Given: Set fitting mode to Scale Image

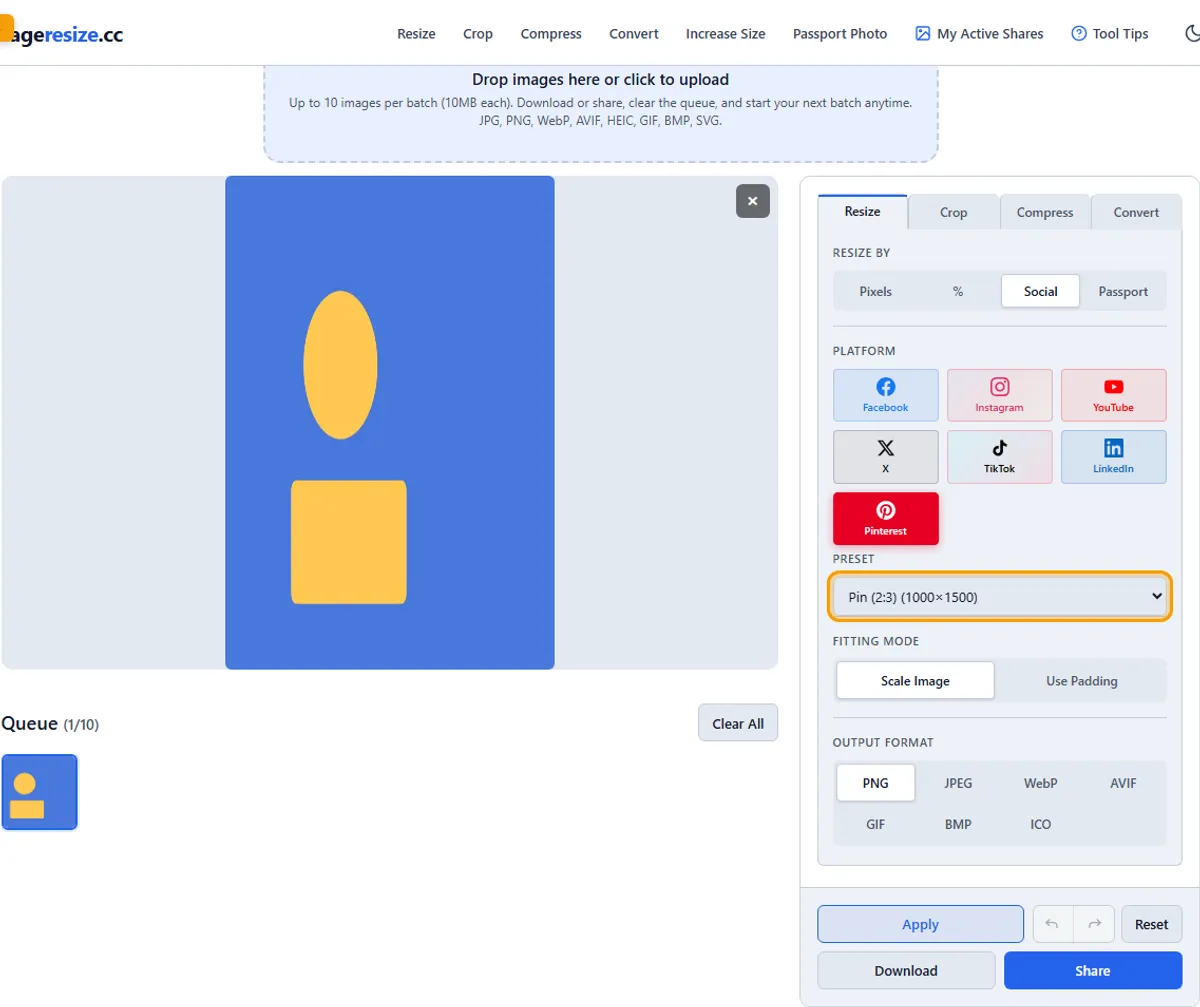Looking at the screenshot, I should pos(915,680).
